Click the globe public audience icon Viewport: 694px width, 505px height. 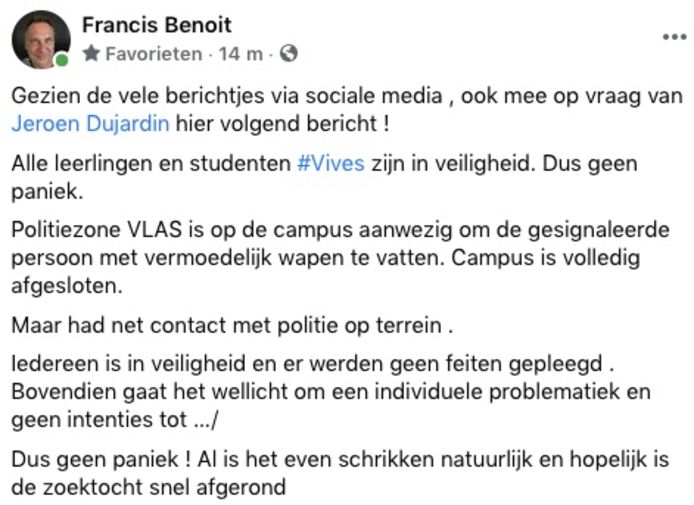pyautogui.click(x=289, y=54)
